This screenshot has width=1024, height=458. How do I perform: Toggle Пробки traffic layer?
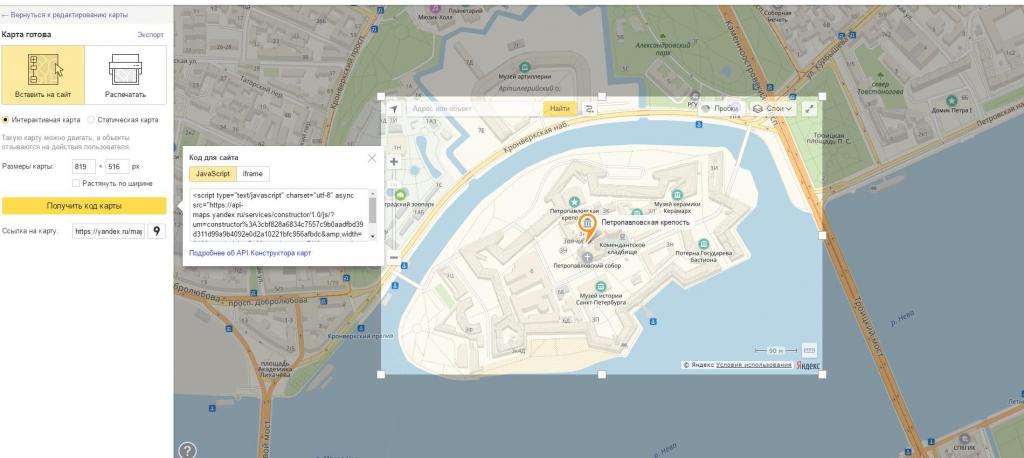720,109
